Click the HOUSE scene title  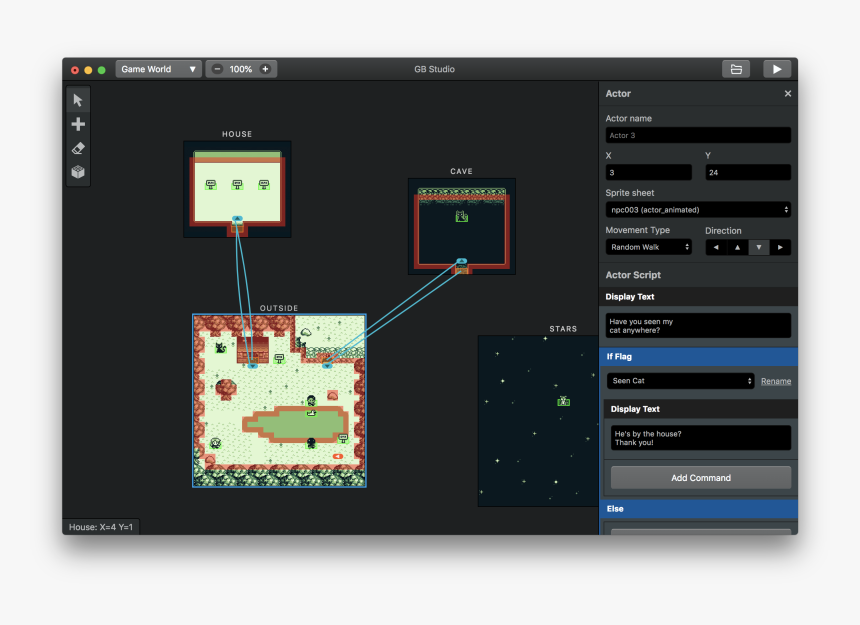(237, 134)
